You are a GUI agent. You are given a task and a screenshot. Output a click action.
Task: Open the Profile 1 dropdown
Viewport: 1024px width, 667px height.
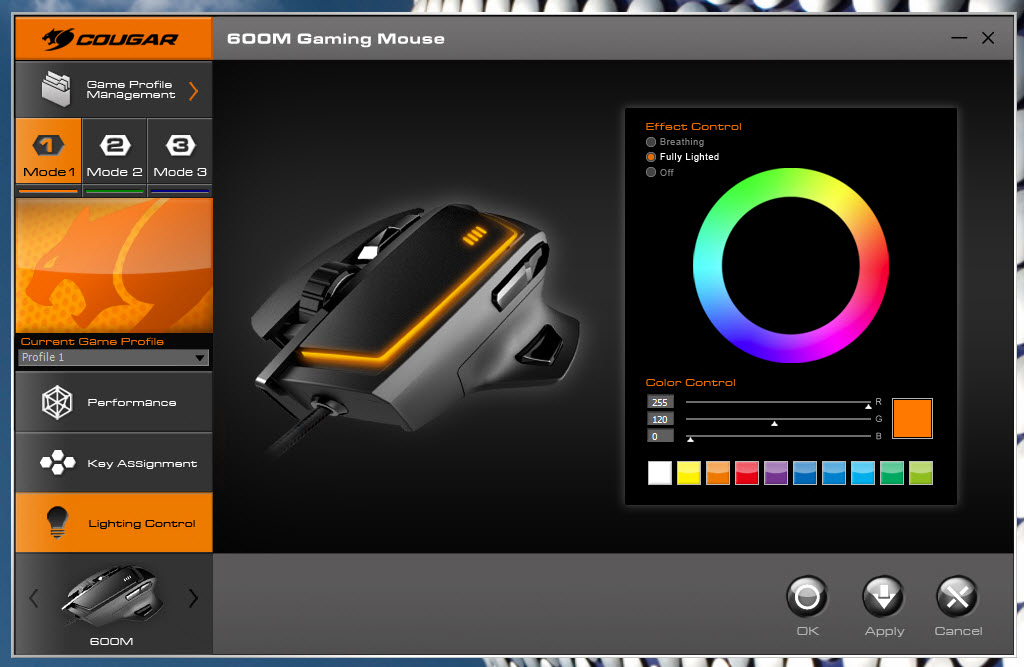[114, 357]
